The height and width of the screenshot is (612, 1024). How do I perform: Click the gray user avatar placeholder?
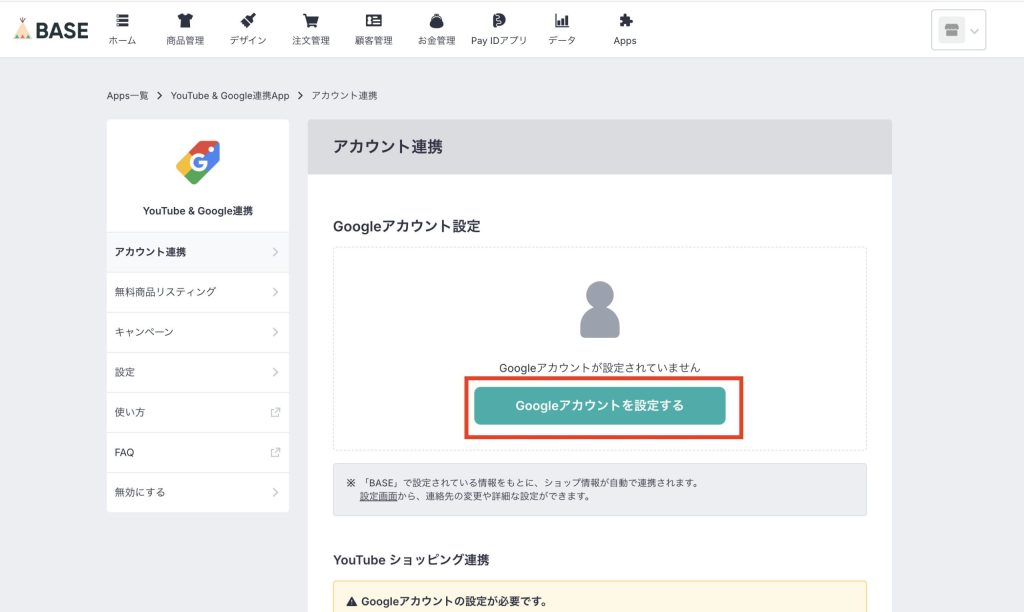click(x=600, y=310)
